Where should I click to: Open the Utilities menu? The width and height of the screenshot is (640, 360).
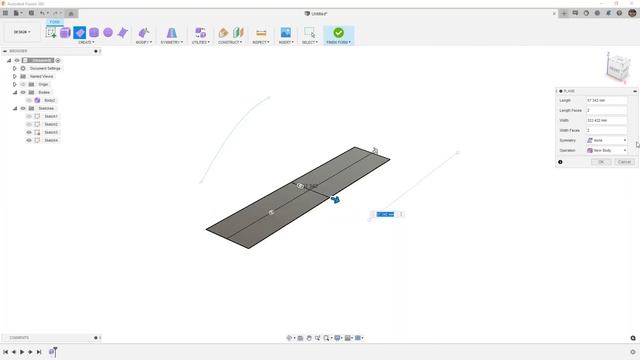(200, 42)
